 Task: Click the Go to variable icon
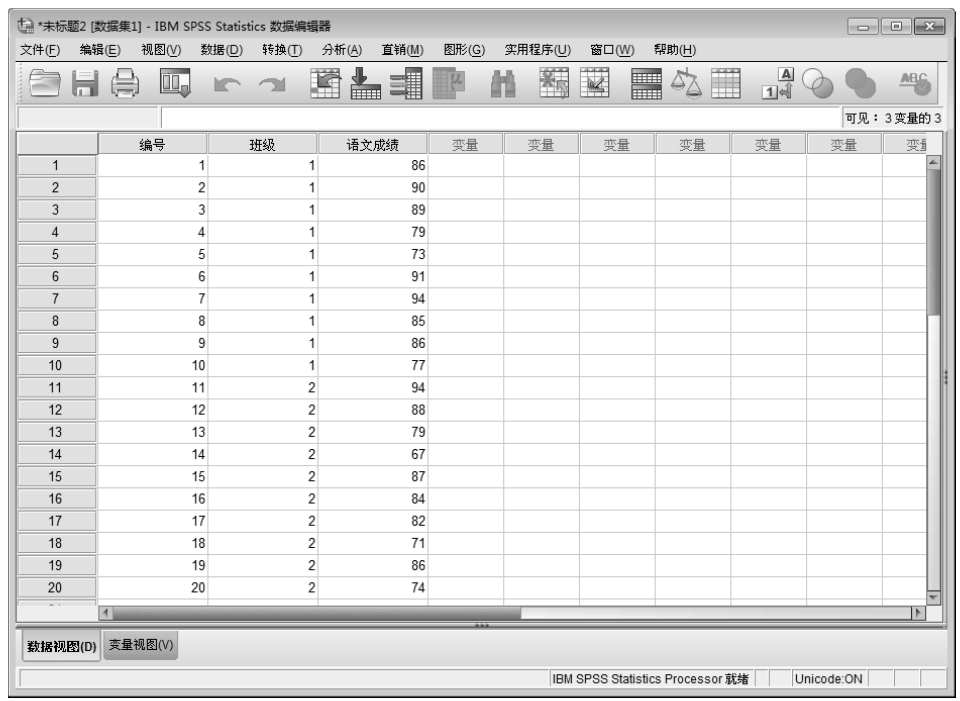366,83
